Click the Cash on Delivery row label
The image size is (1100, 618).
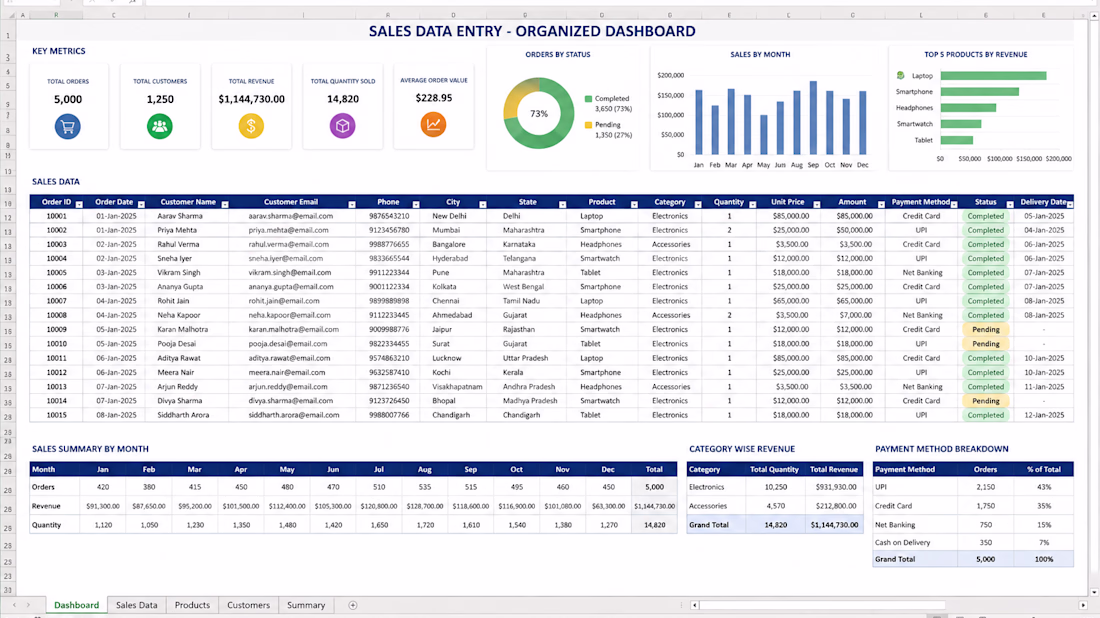coord(902,542)
